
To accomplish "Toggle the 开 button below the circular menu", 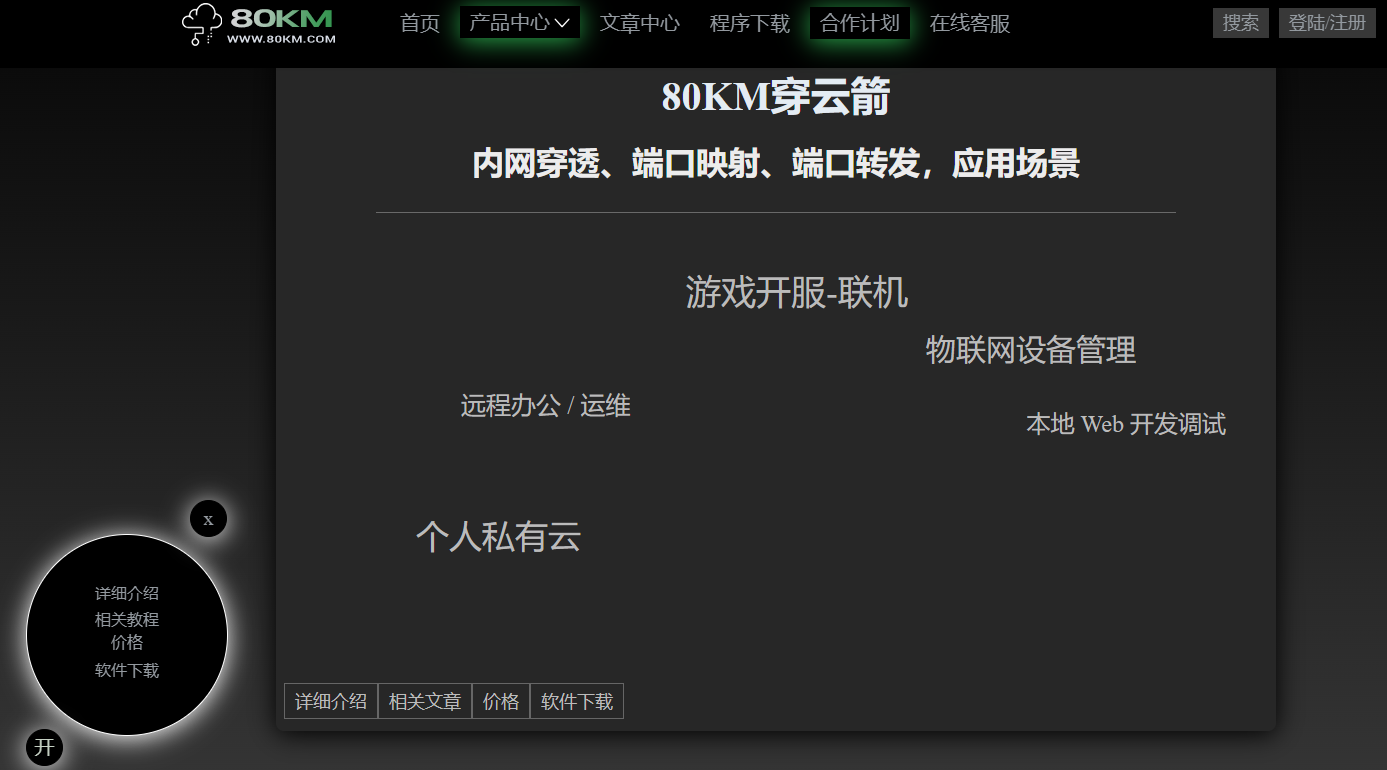I will pyautogui.click(x=44, y=747).
